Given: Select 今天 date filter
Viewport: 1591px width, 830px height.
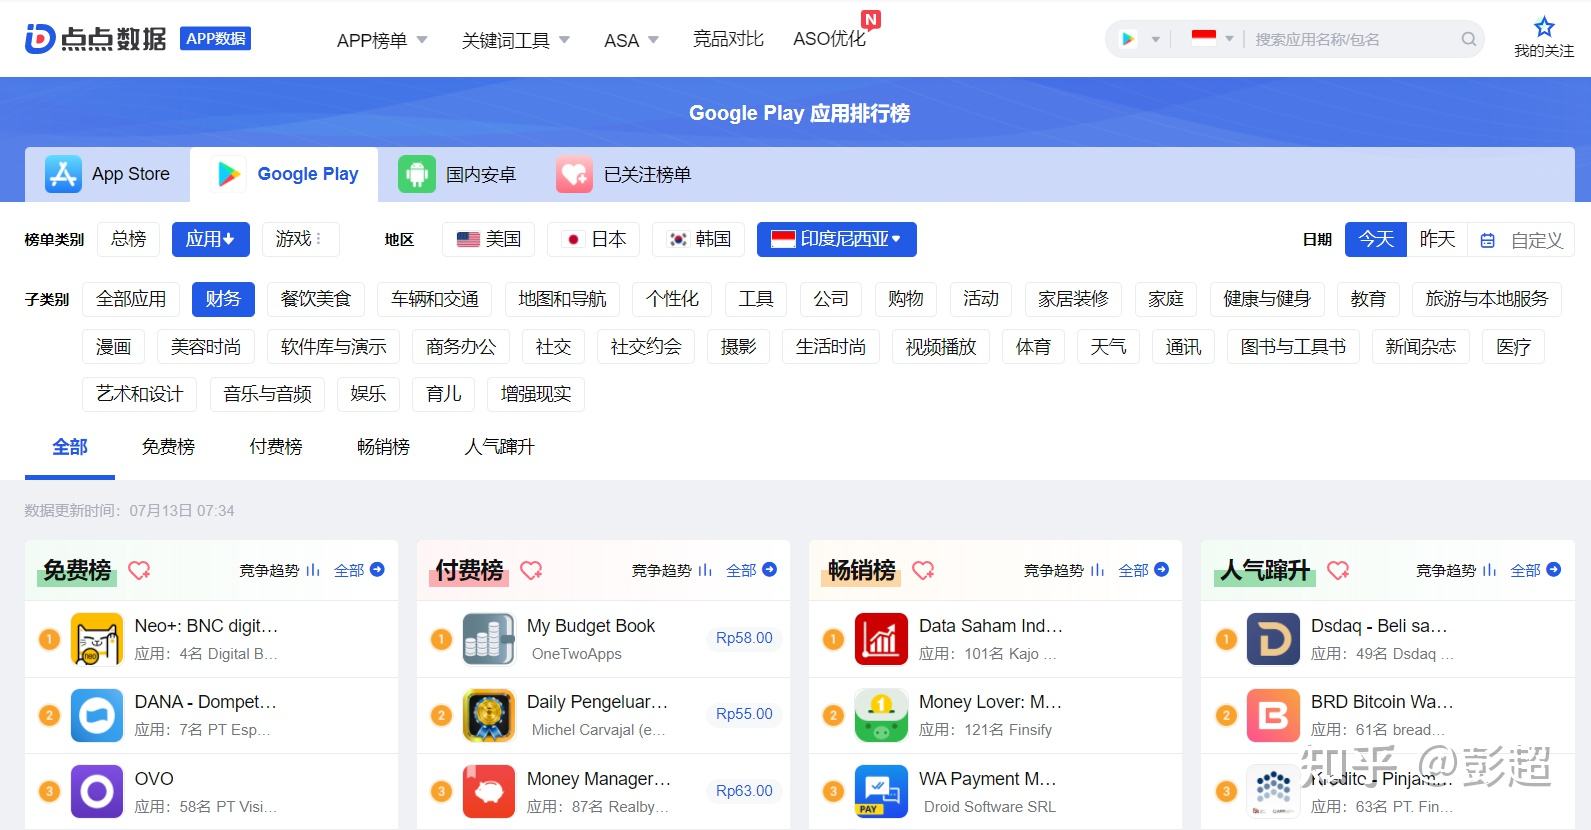Looking at the screenshot, I should click(x=1376, y=239).
